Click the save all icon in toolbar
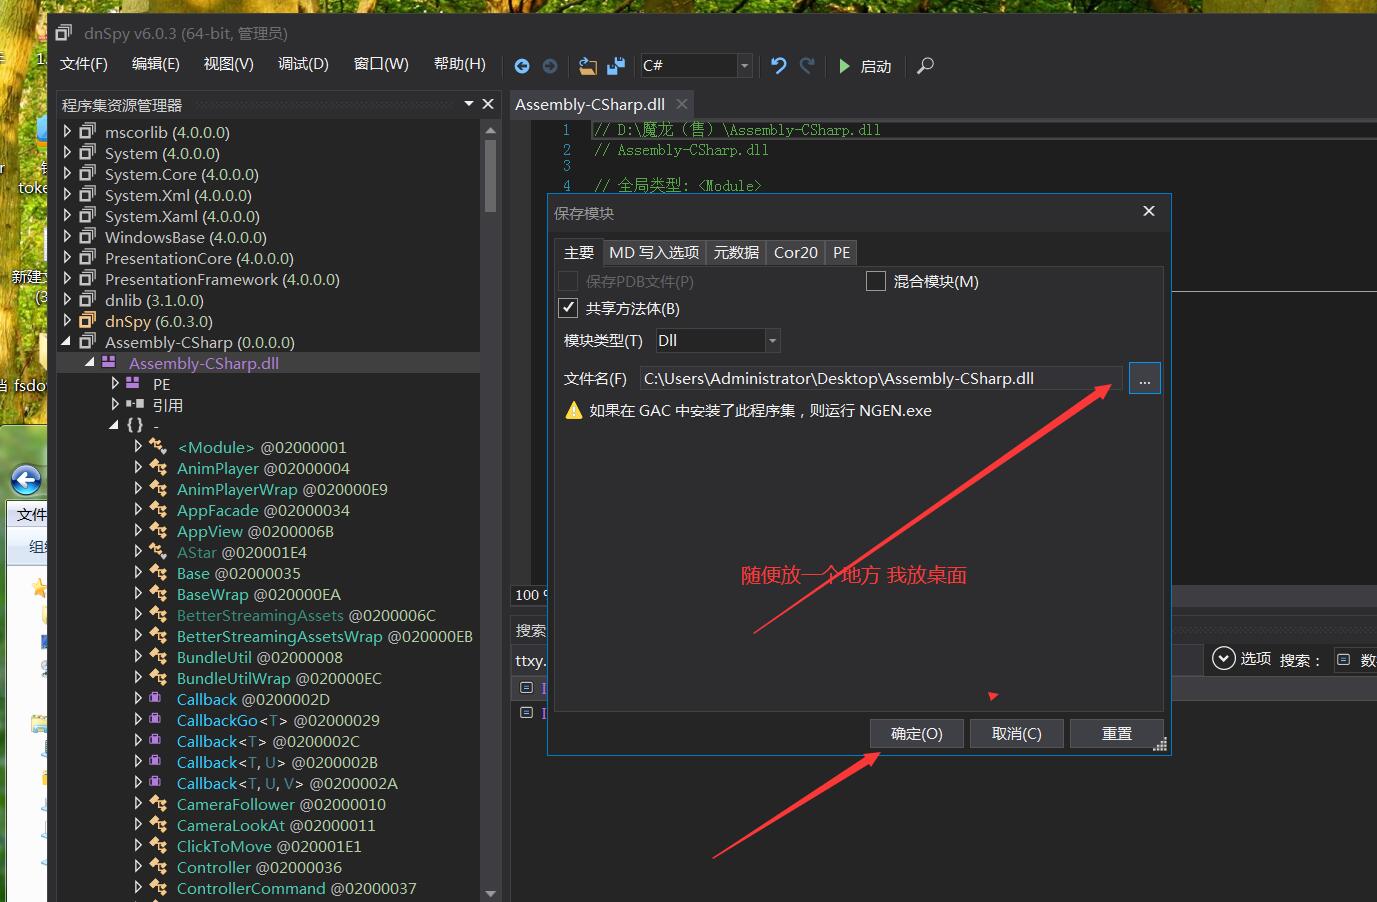The height and width of the screenshot is (902, 1377). click(616, 66)
